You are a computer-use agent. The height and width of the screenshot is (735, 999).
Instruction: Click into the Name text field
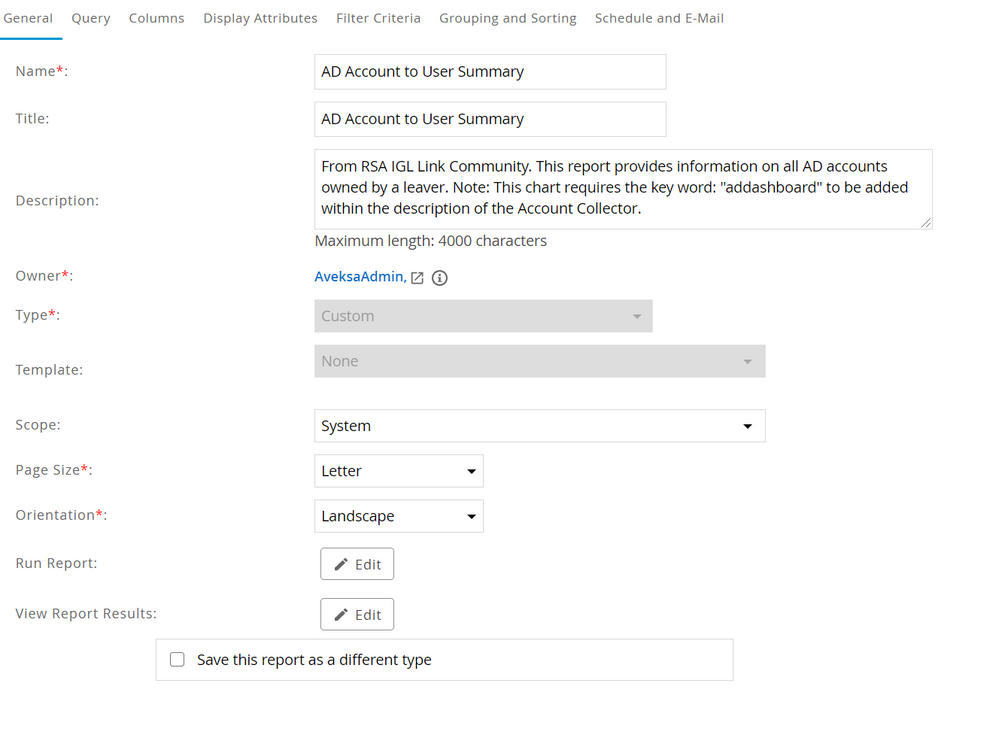pyautogui.click(x=489, y=72)
